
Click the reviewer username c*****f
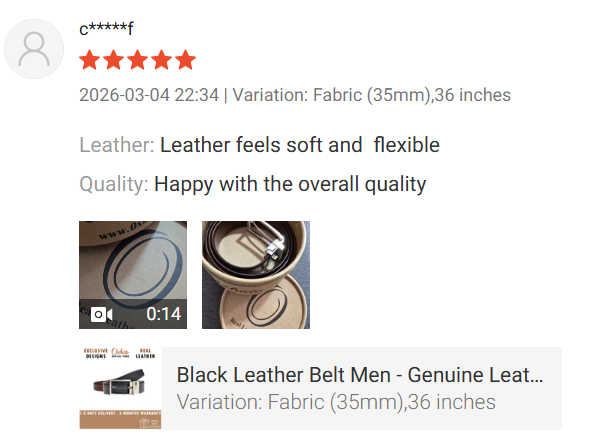tap(106, 29)
